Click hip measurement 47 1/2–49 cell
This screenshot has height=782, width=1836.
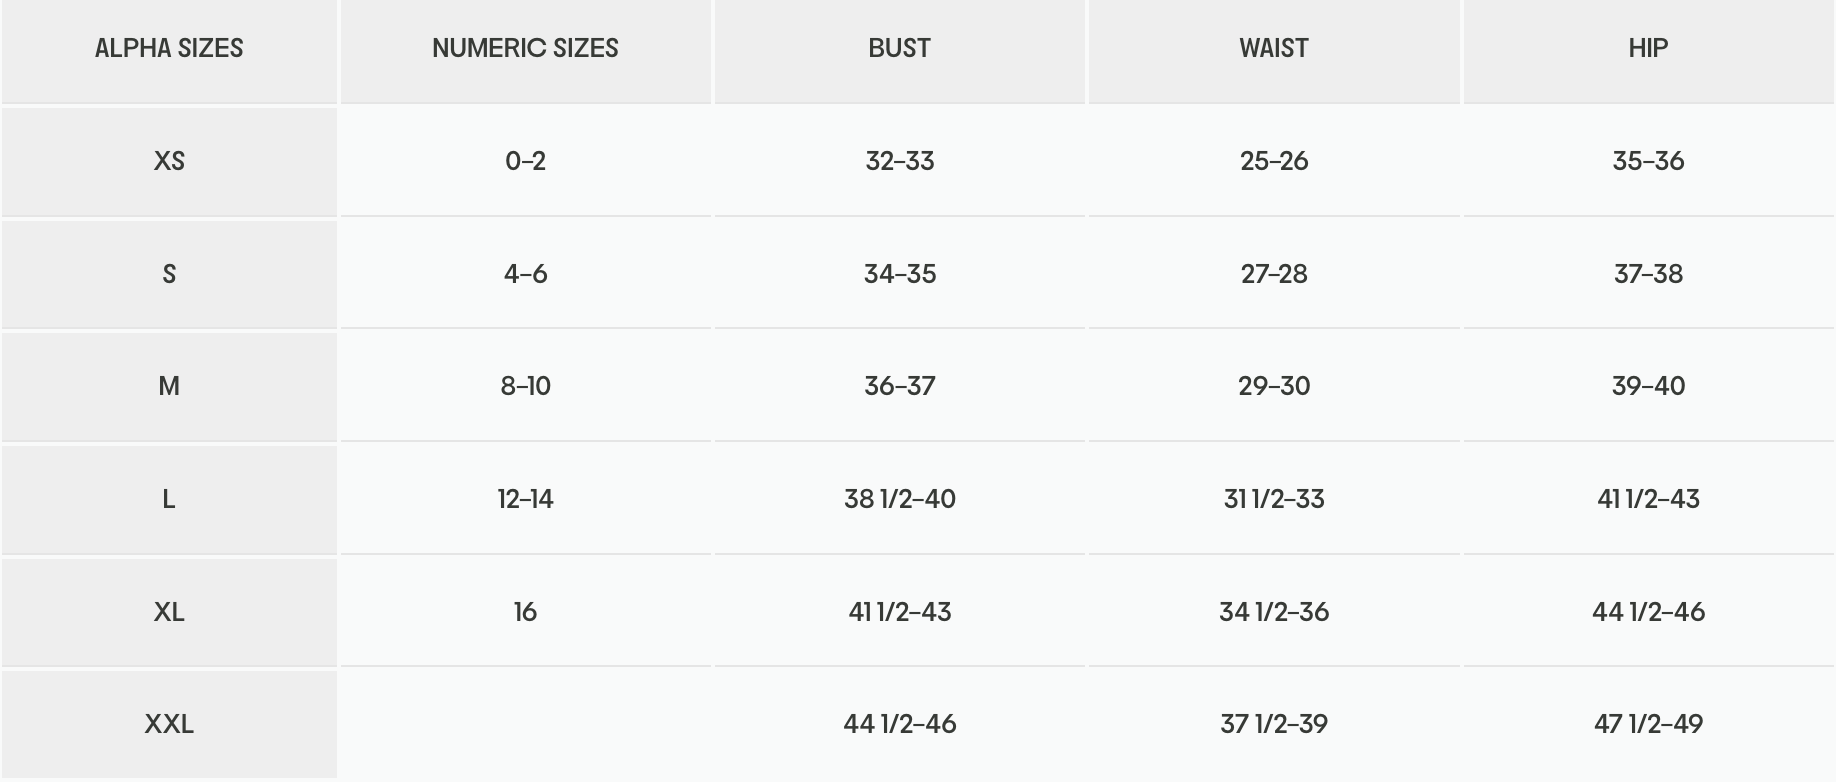click(x=1648, y=724)
